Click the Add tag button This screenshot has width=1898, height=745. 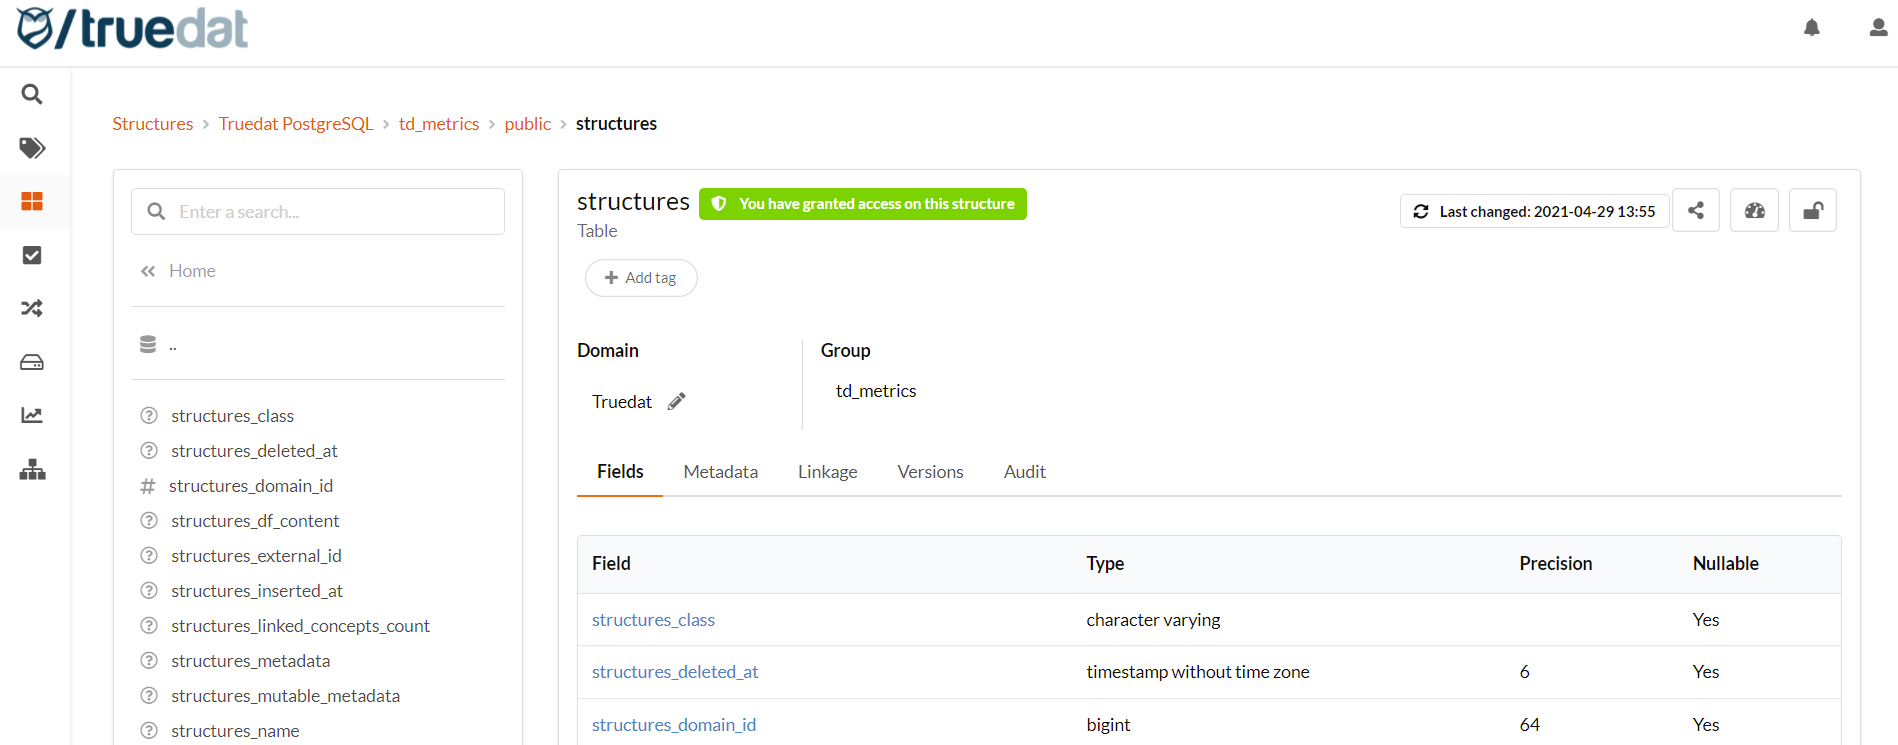(641, 278)
